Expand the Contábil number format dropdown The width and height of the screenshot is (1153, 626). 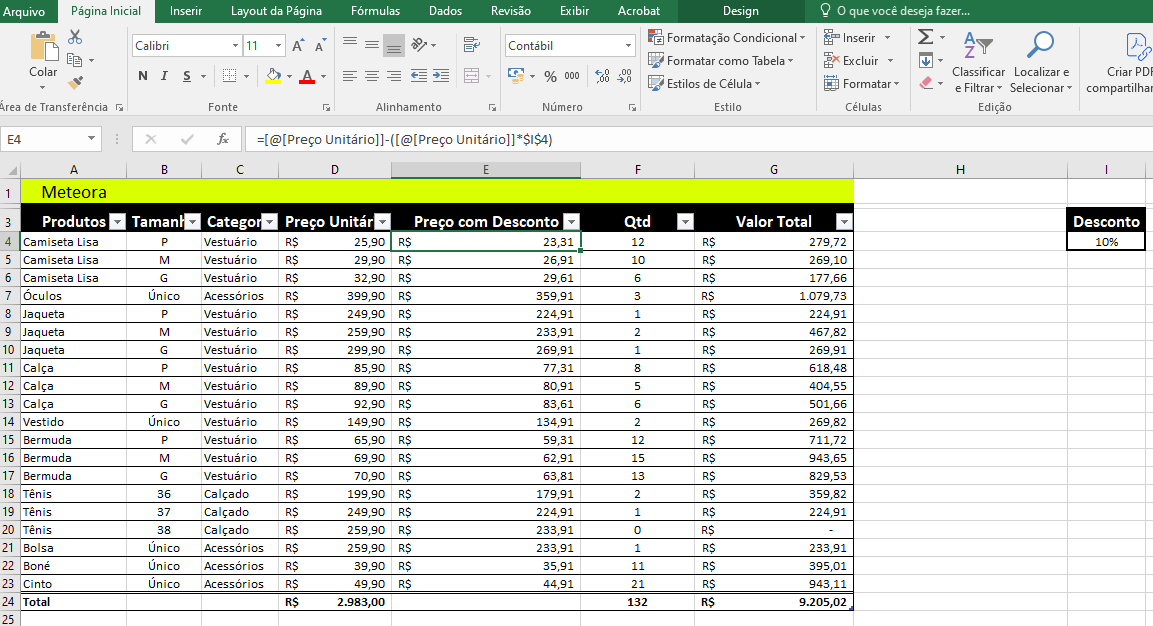tap(628, 46)
